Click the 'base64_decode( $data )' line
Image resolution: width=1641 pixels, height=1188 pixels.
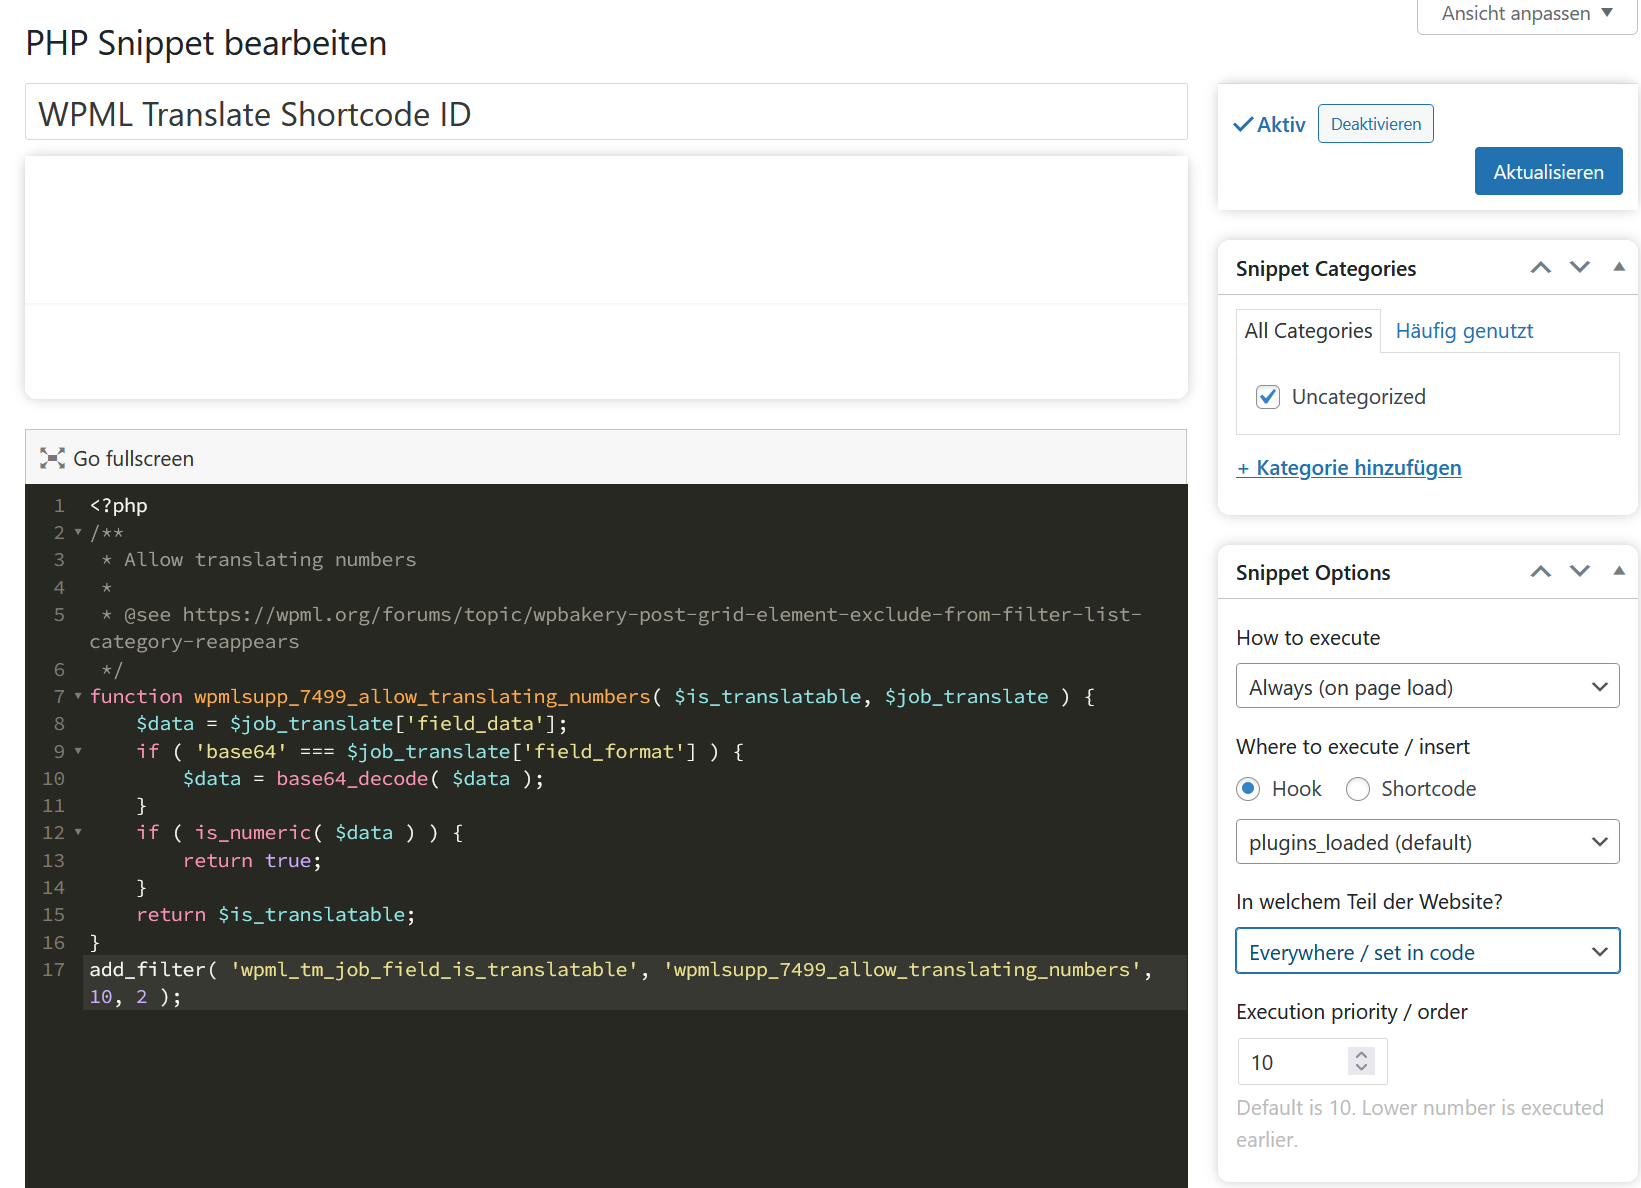(364, 778)
